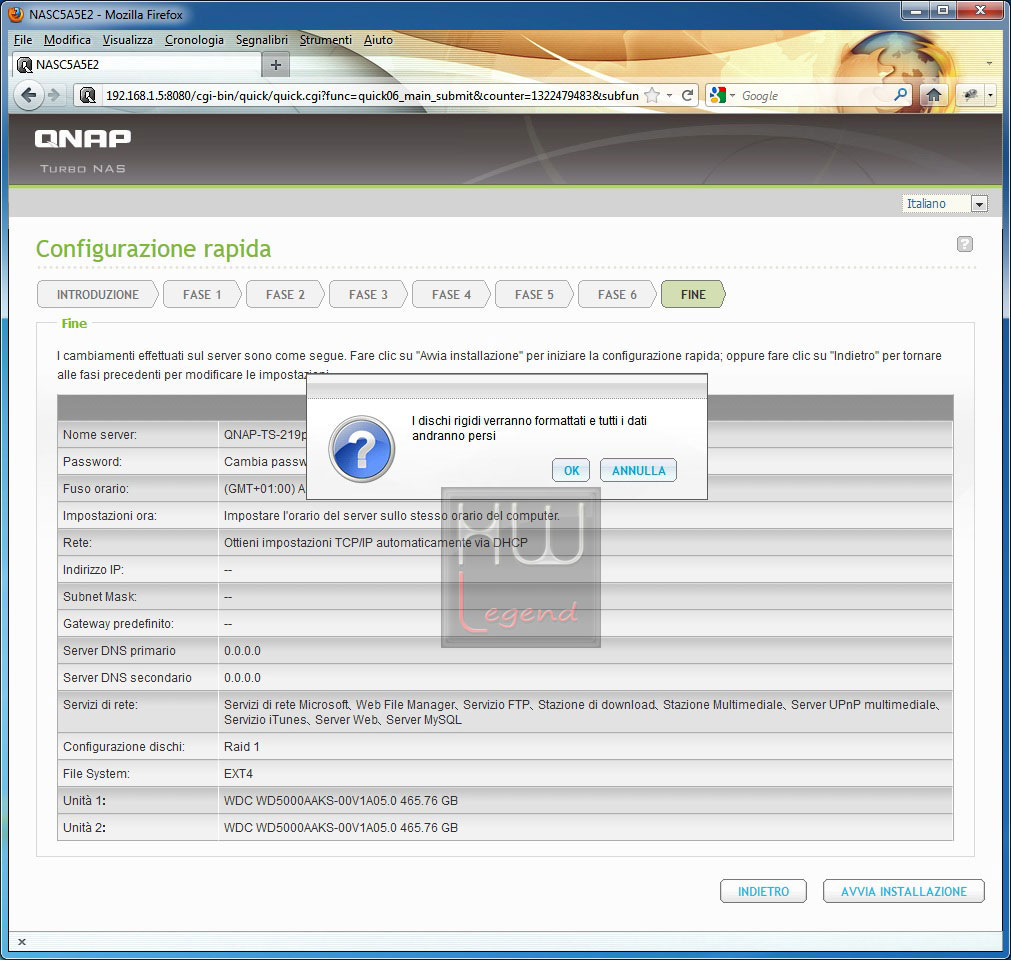Click the Unità 2 disk value

click(x=340, y=828)
